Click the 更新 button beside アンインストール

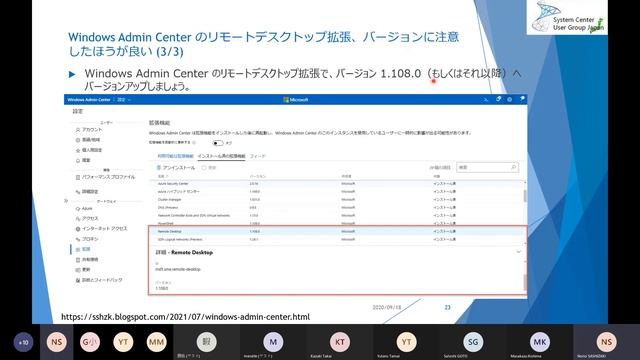(209, 168)
